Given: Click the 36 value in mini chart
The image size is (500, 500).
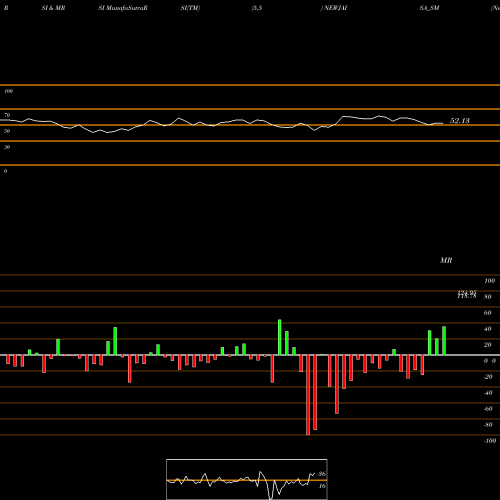Looking at the screenshot, I should (322, 474).
